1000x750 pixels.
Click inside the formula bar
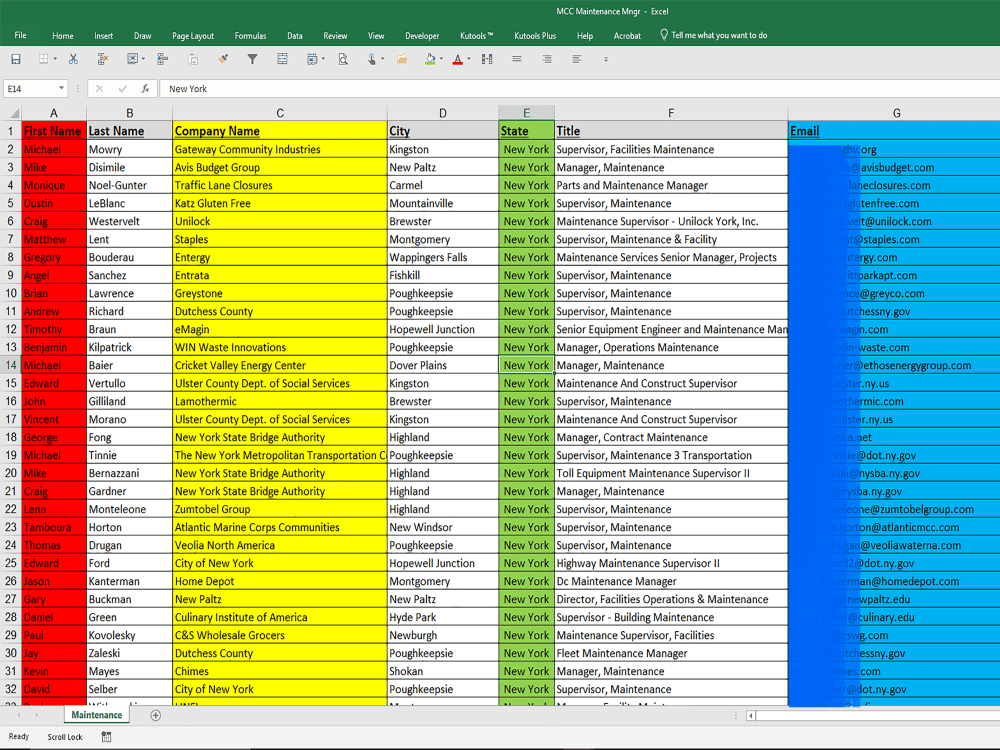pyautogui.click(x=300, y=88)
